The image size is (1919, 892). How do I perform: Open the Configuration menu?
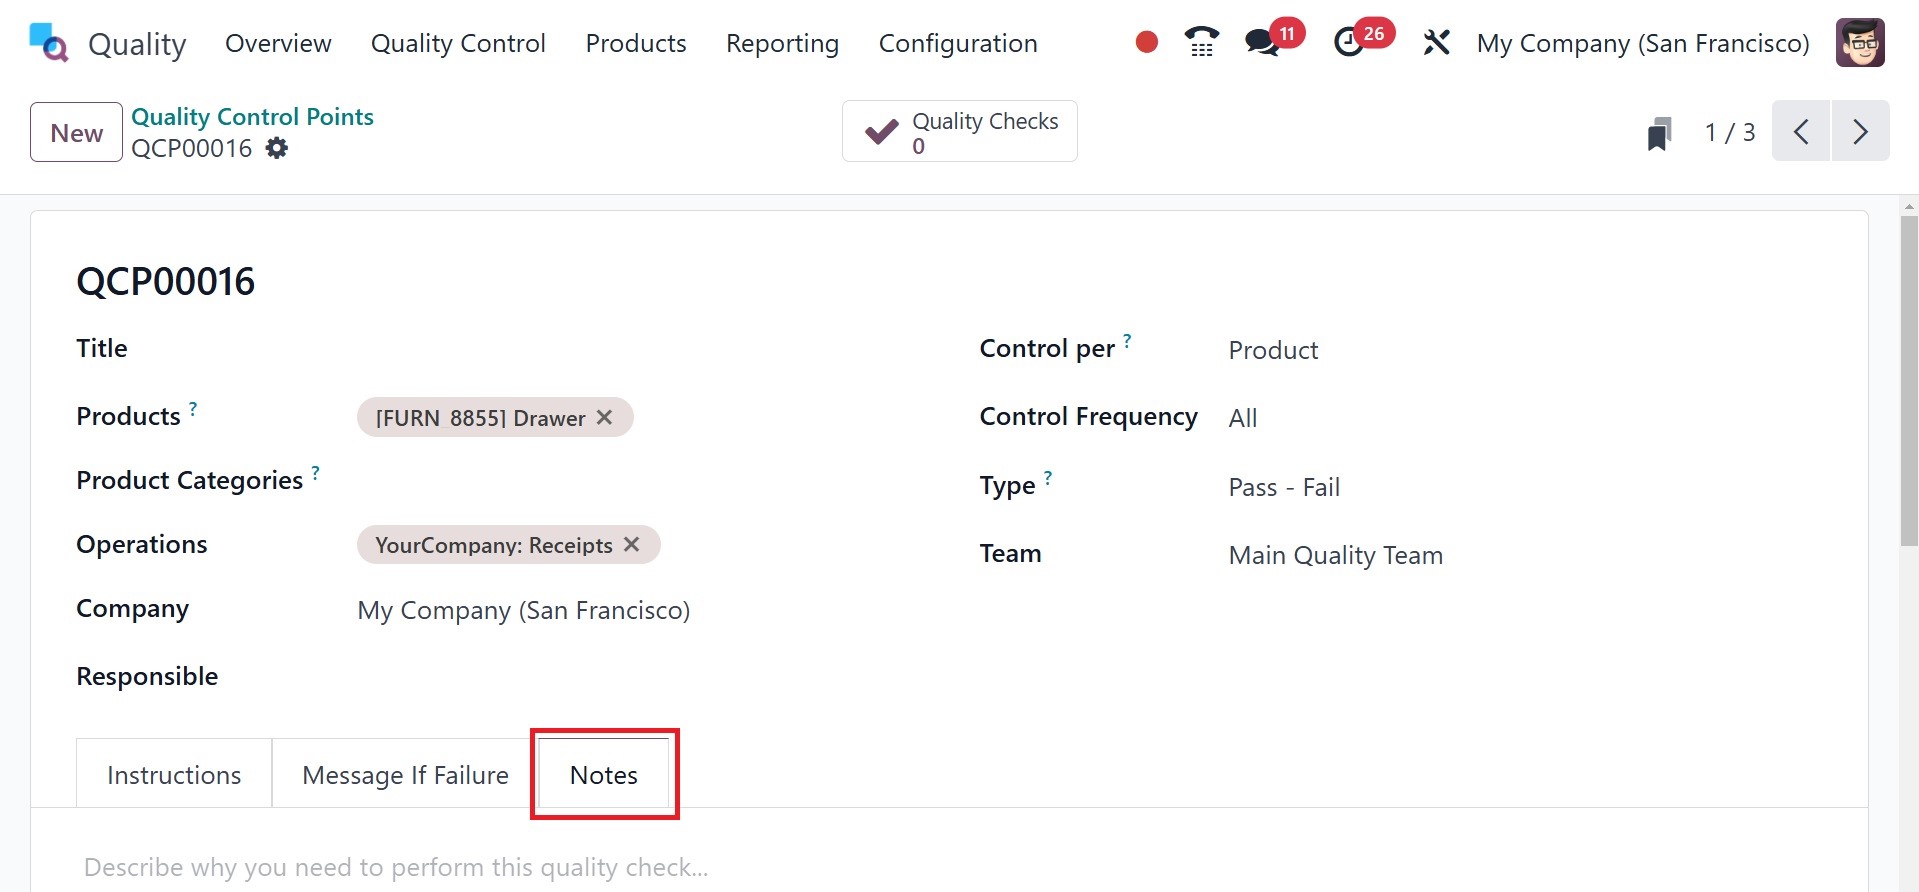[958, 43]
